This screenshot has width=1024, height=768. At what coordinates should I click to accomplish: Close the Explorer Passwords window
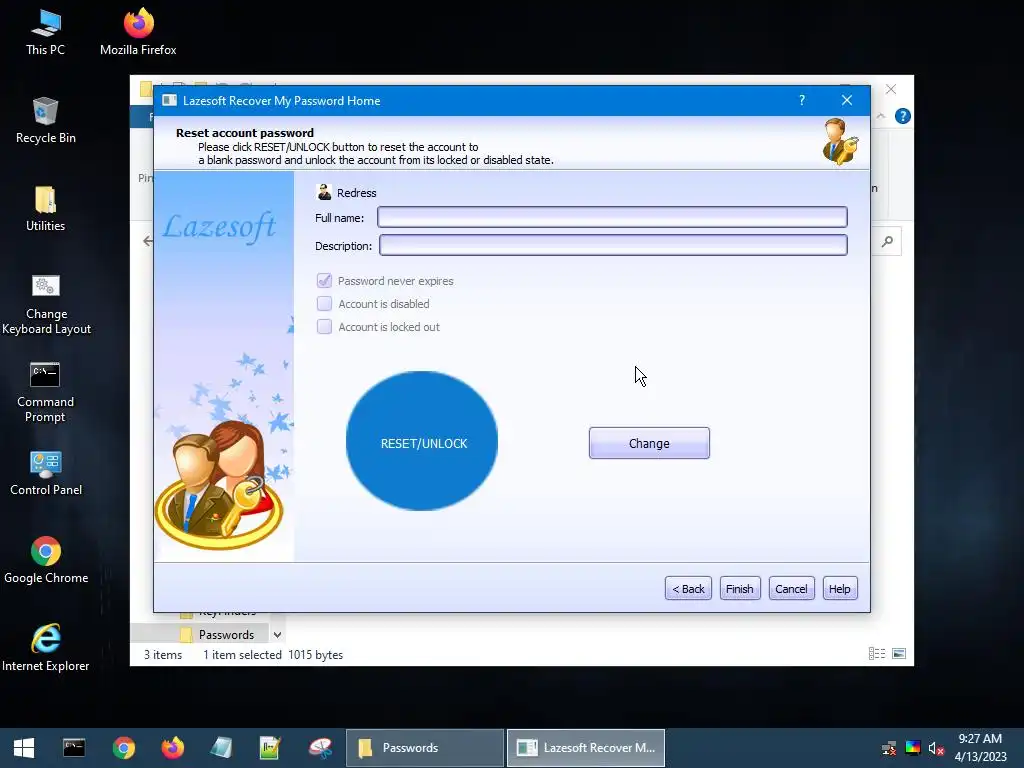pos(891,89)
